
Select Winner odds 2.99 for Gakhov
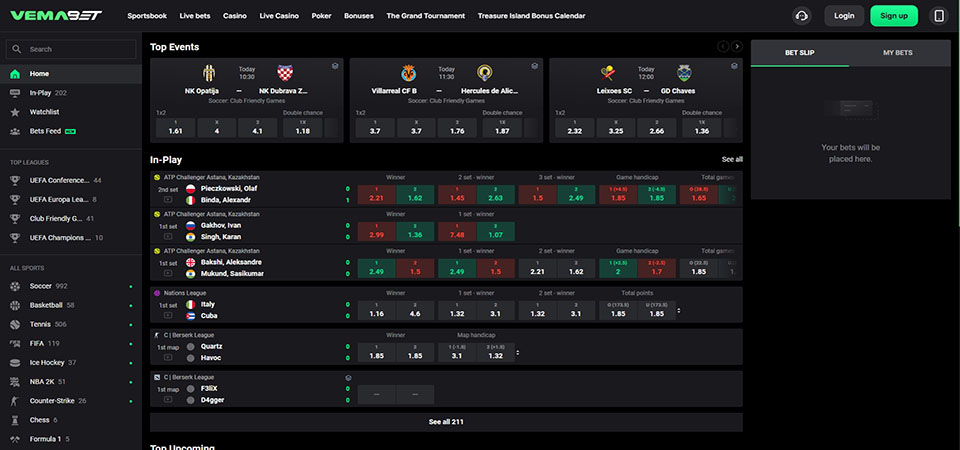(x=377, y=231)
